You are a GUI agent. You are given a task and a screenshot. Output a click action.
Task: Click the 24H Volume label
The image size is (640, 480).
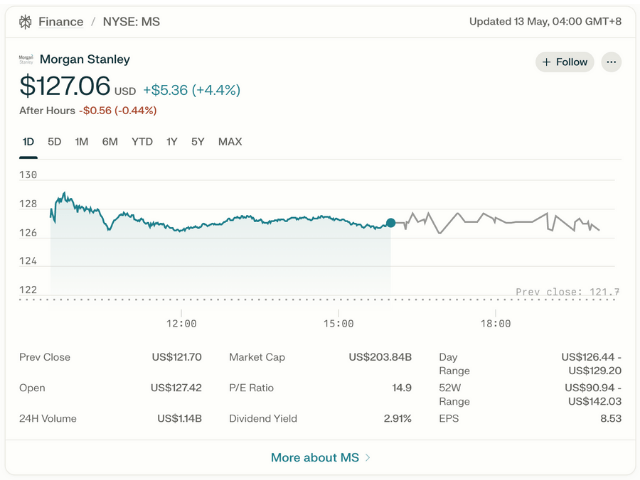point(48,419)
